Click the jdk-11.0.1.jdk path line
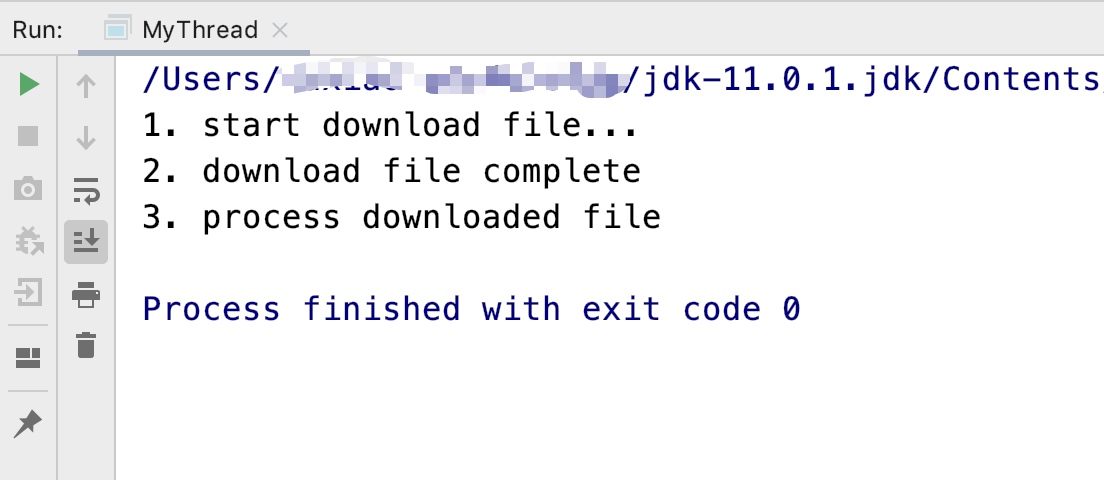Image resolution: width=1104 pixels, height=480 pixels. point(622,80)
